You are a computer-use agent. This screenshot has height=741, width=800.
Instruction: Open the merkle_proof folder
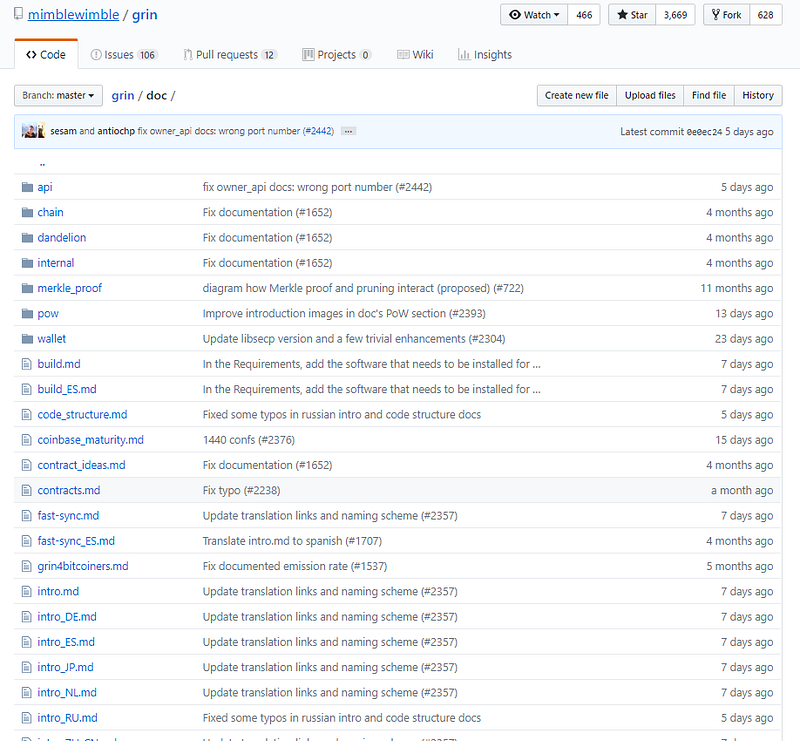point(69,288)
